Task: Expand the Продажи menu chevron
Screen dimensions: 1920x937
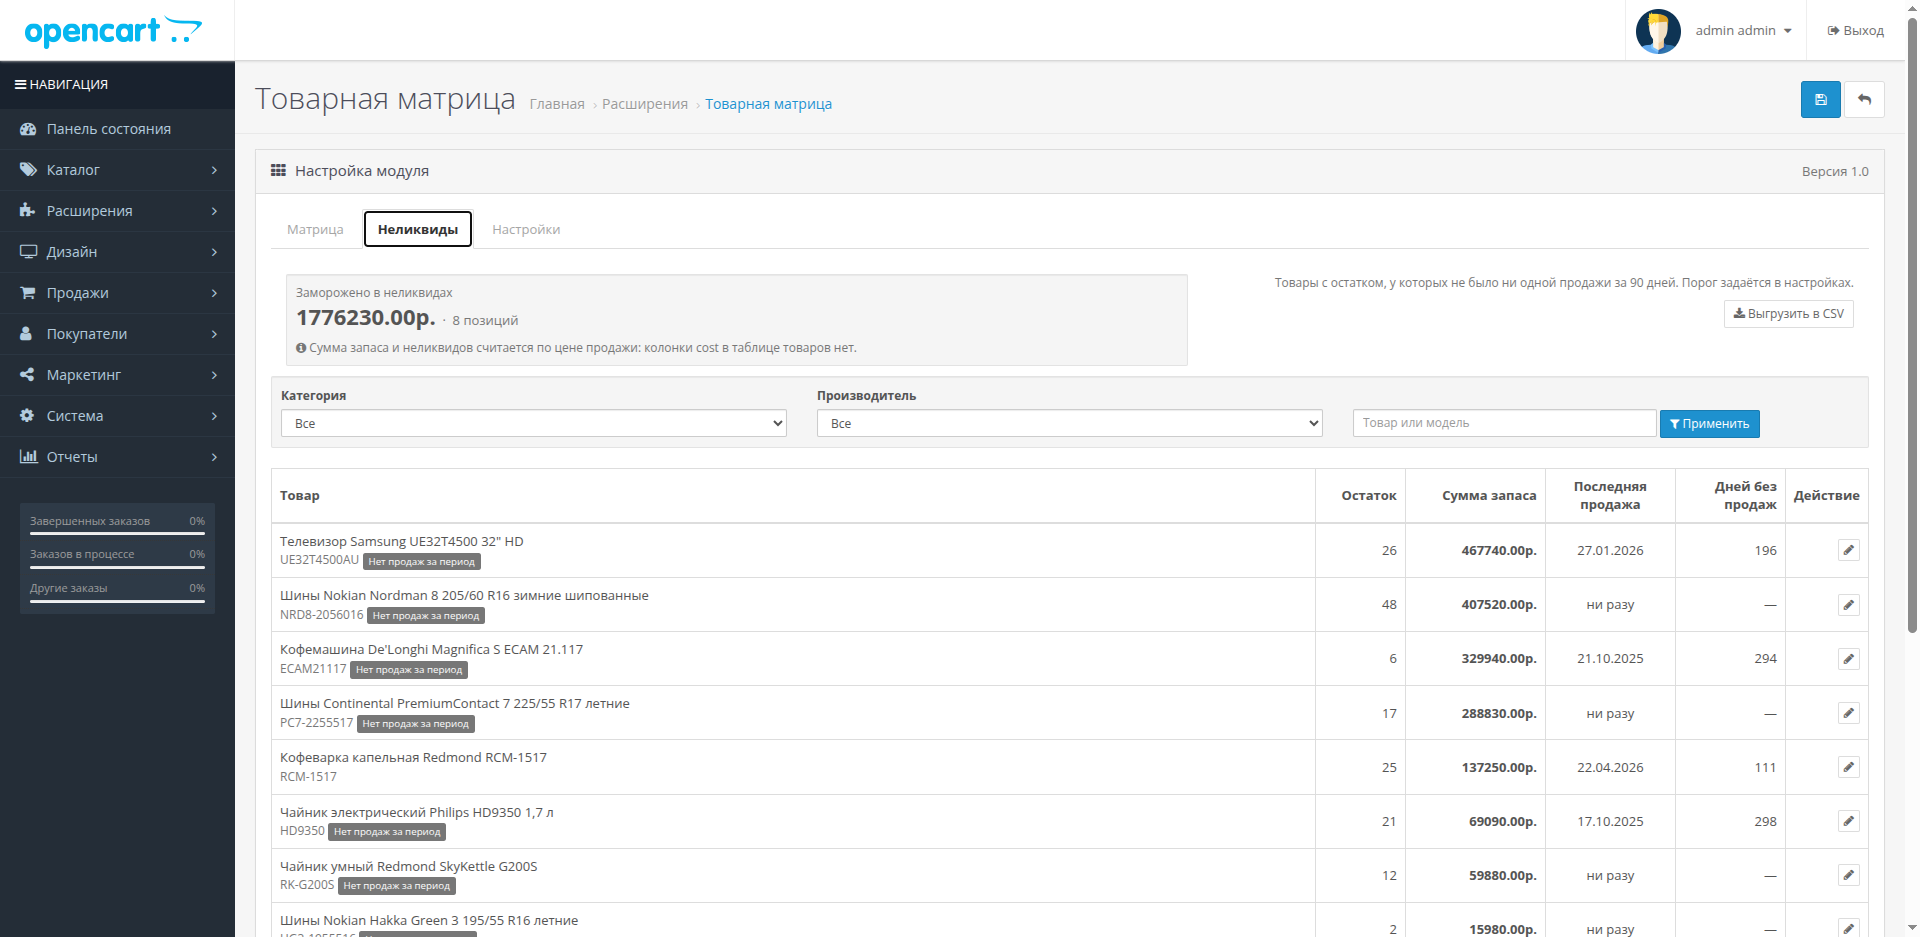Action: coord(214,293)
